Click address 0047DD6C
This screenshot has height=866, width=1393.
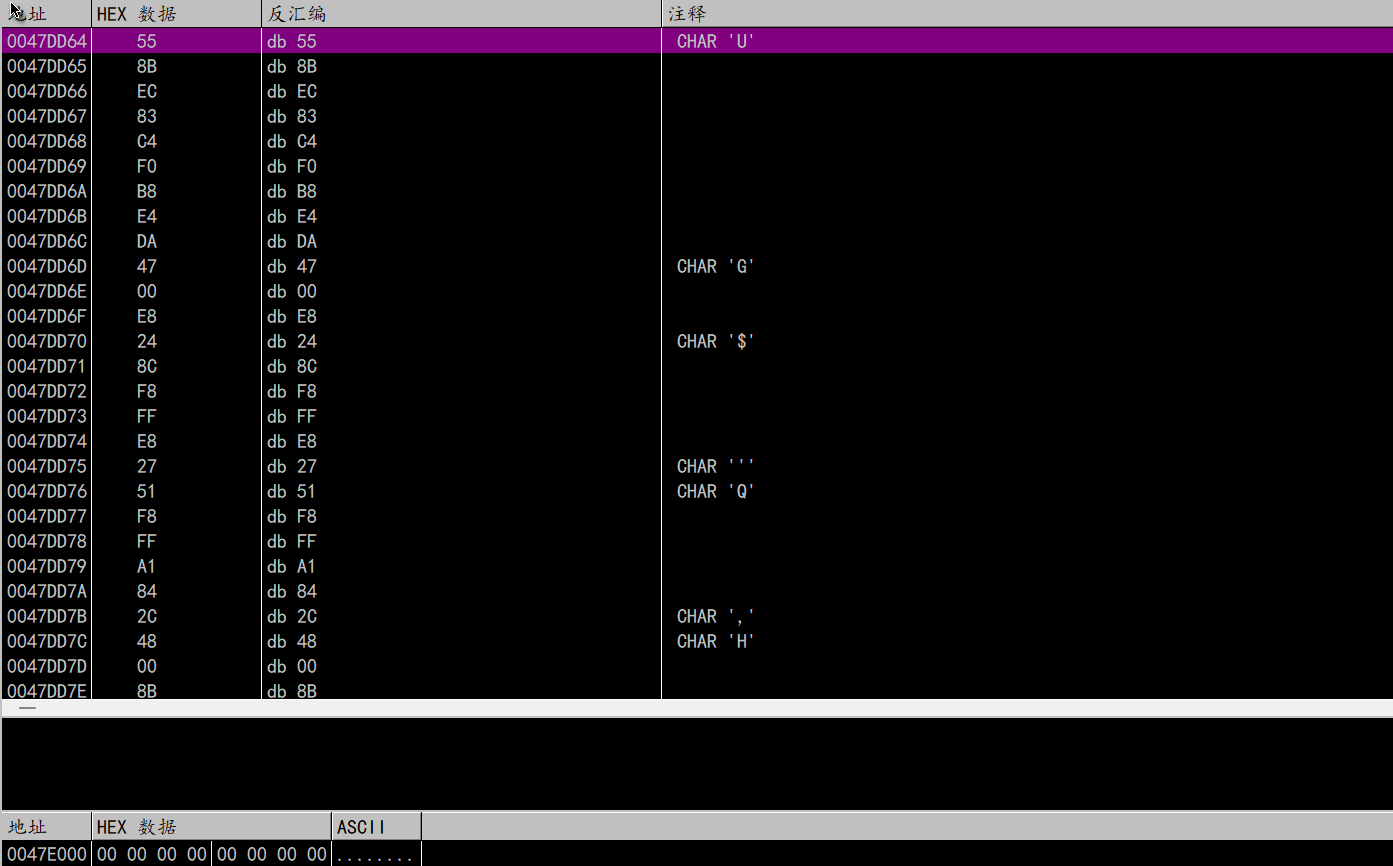(x=47, y=241)
